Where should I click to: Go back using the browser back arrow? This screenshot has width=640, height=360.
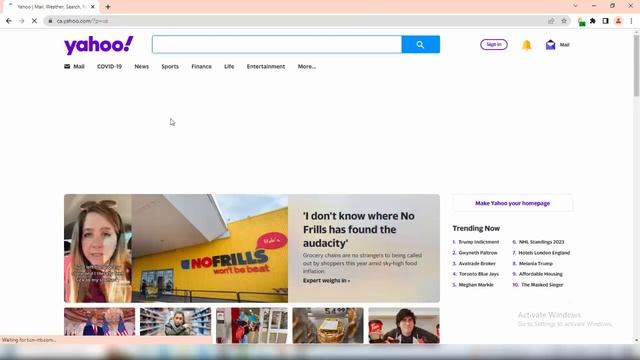9,21
